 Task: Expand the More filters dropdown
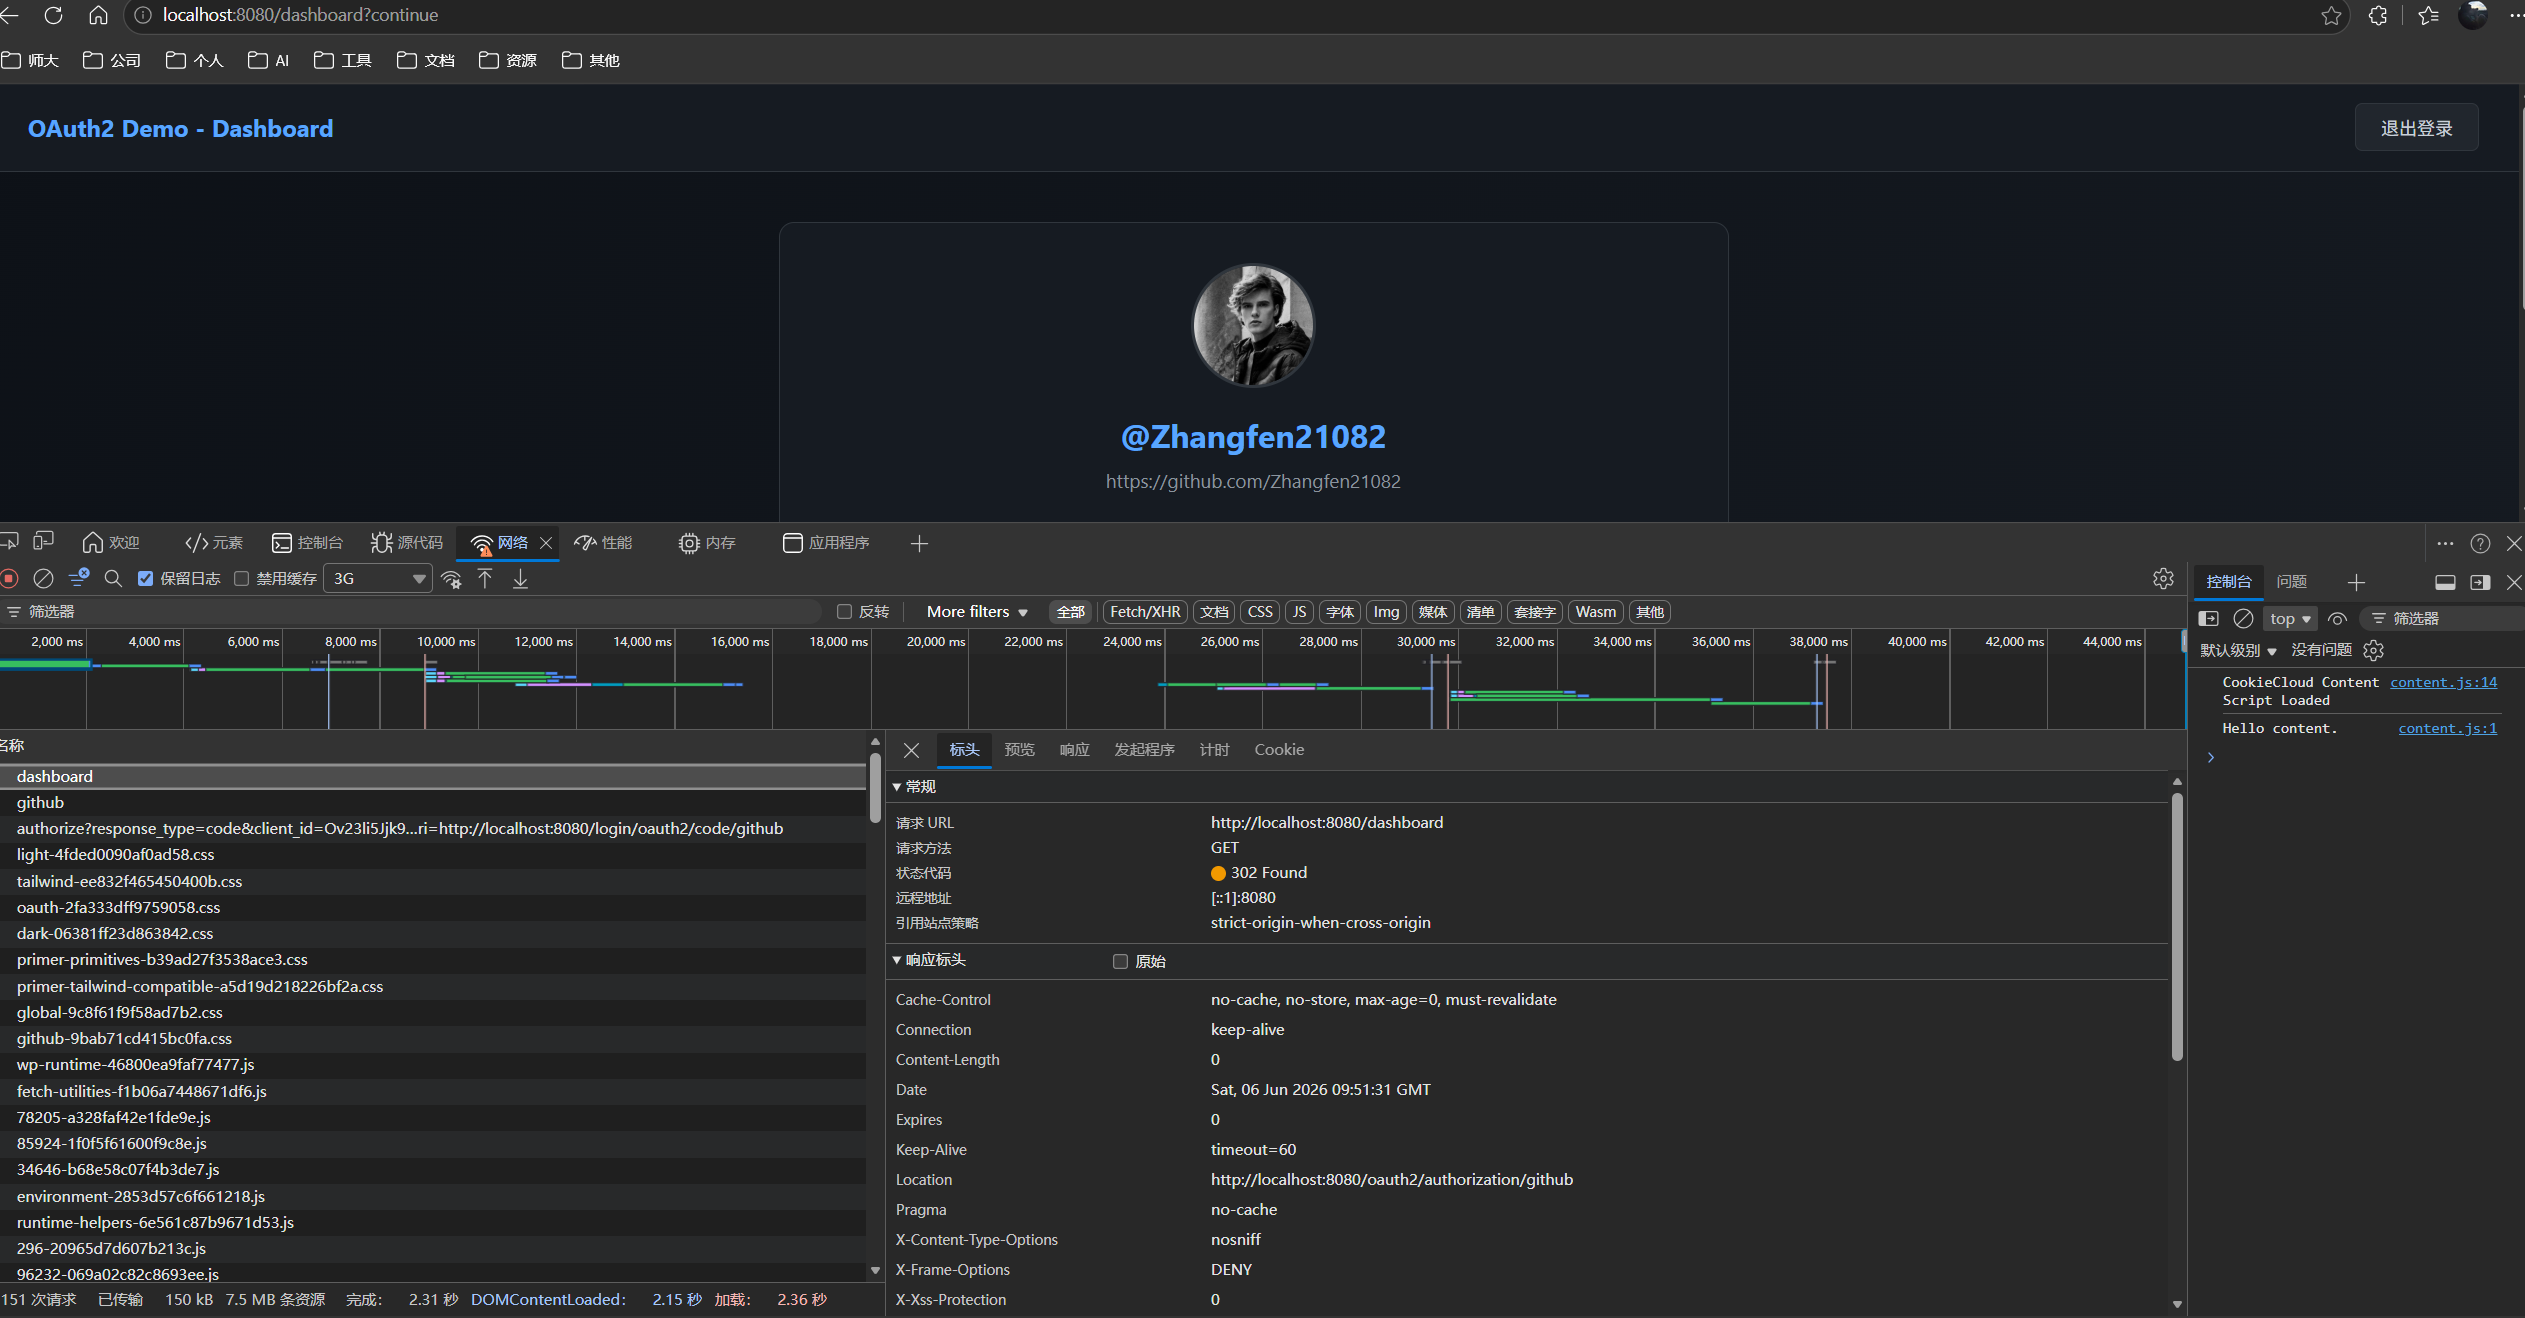click(x=977, y=612)
